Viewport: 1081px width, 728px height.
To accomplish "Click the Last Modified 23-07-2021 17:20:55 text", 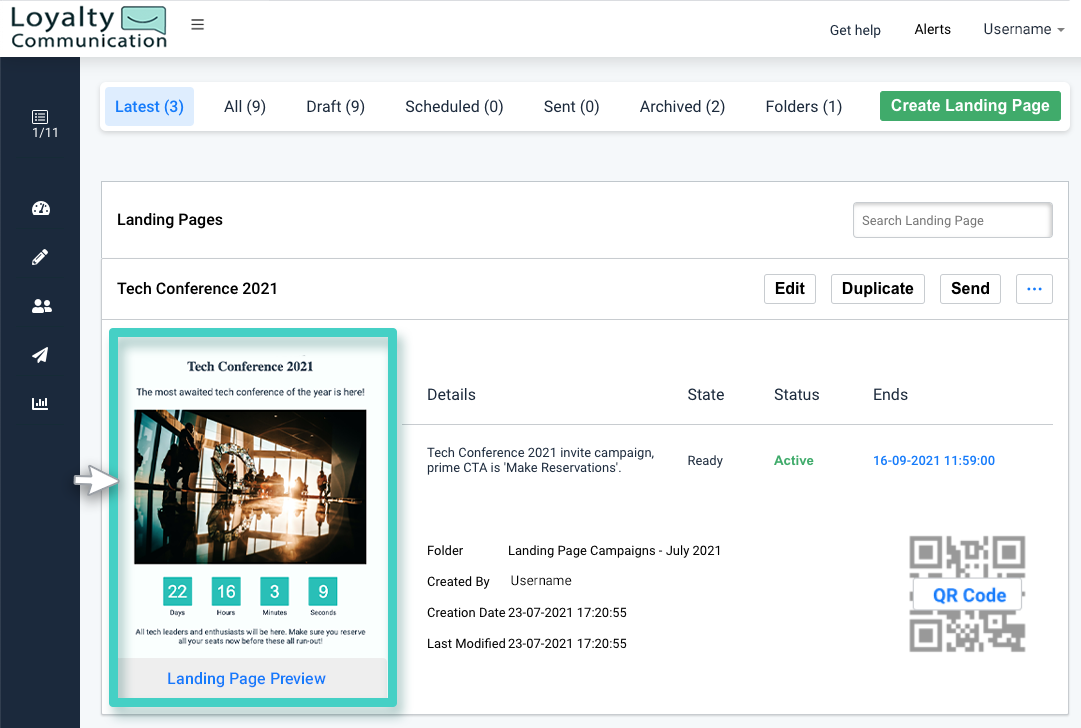I will [x=527, y=644].
